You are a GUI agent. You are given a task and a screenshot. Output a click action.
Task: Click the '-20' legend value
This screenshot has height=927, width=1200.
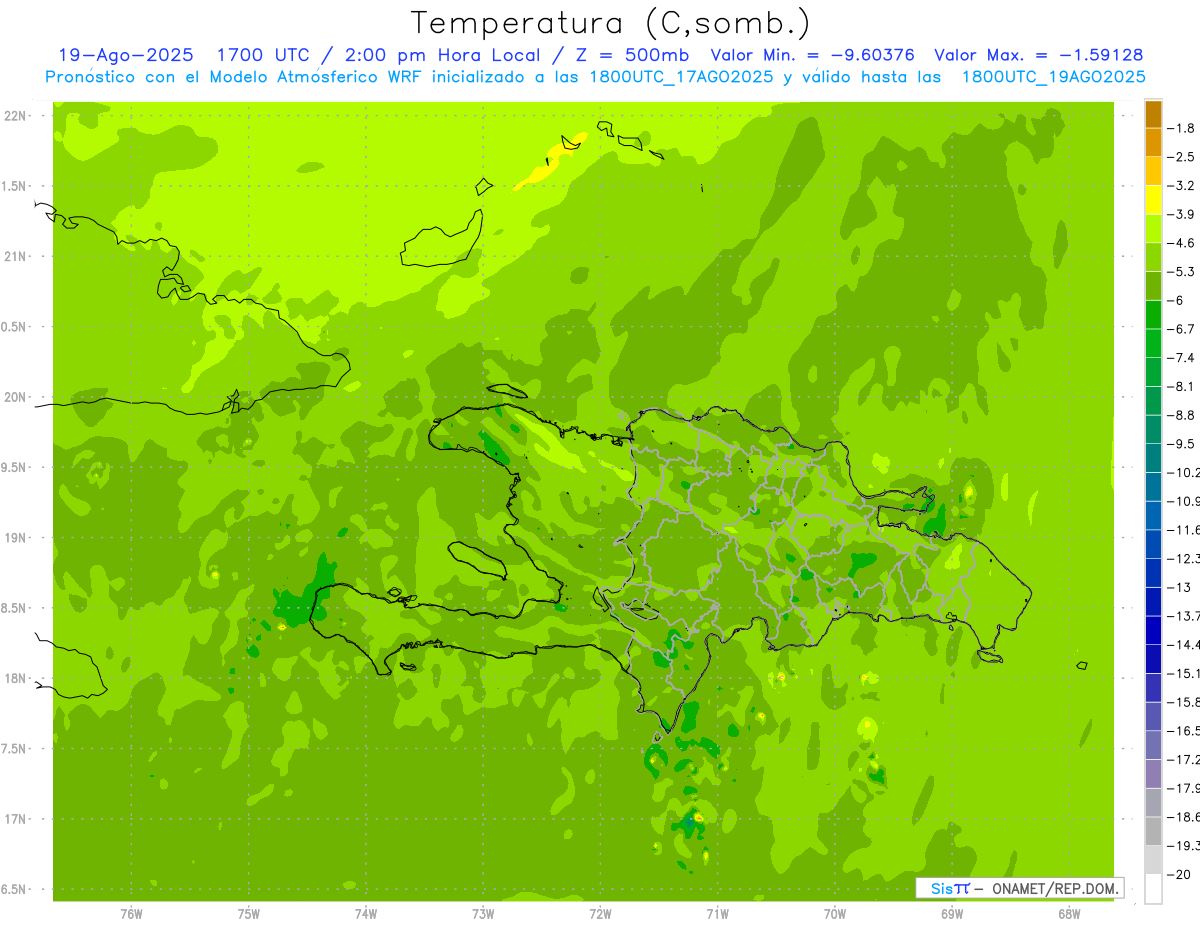[x=1180, y=874]
